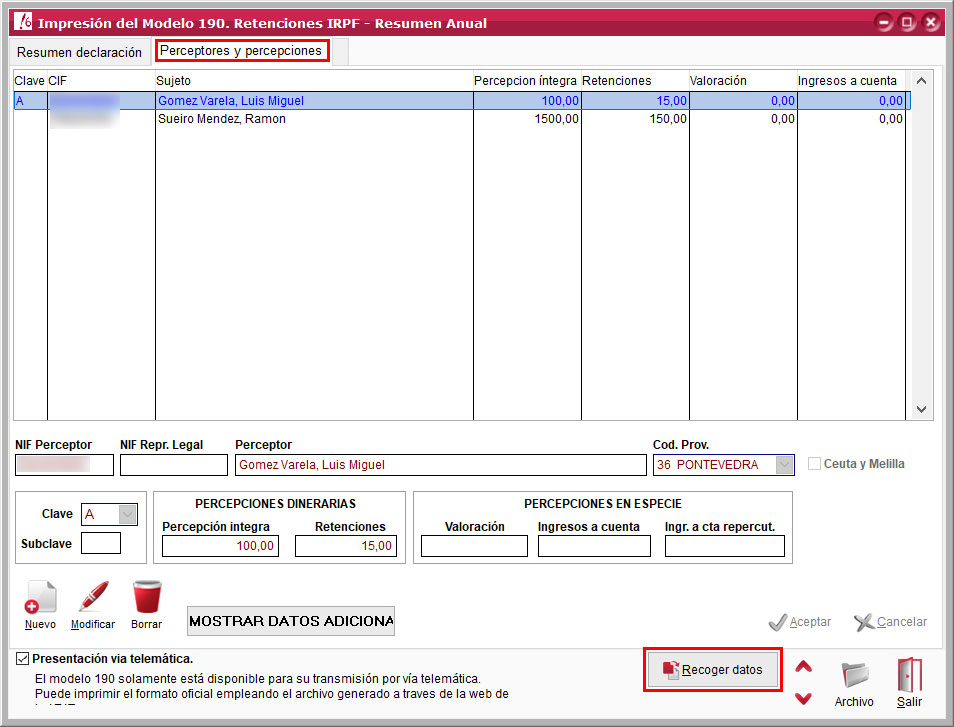954x727 pixels.
Task: Click the Borrar trash bin icon
Action: (147, 597)
